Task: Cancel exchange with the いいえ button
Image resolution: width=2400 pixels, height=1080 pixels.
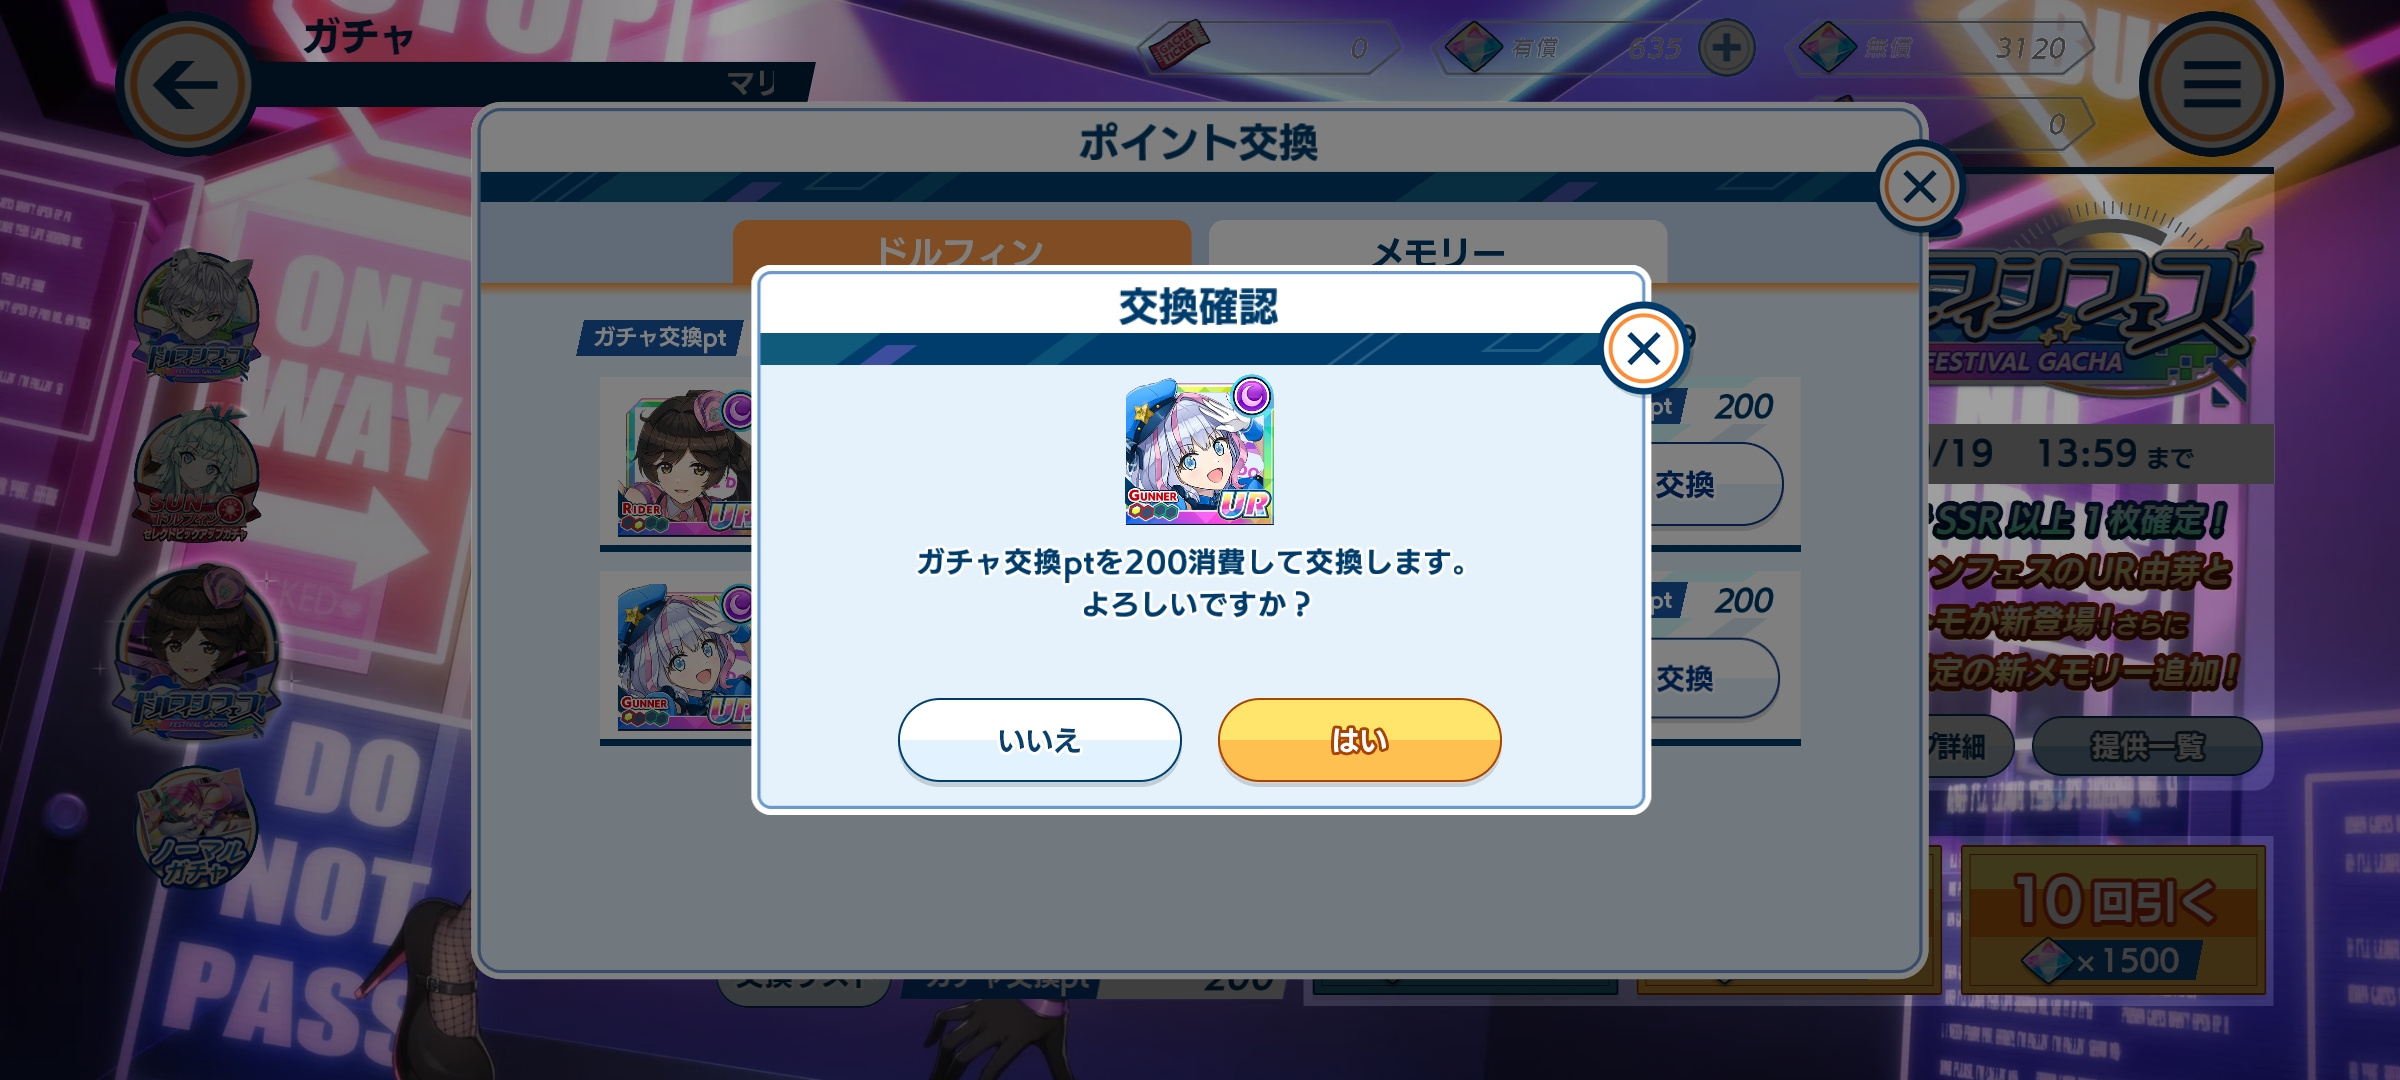Action: click(1039, 740)
